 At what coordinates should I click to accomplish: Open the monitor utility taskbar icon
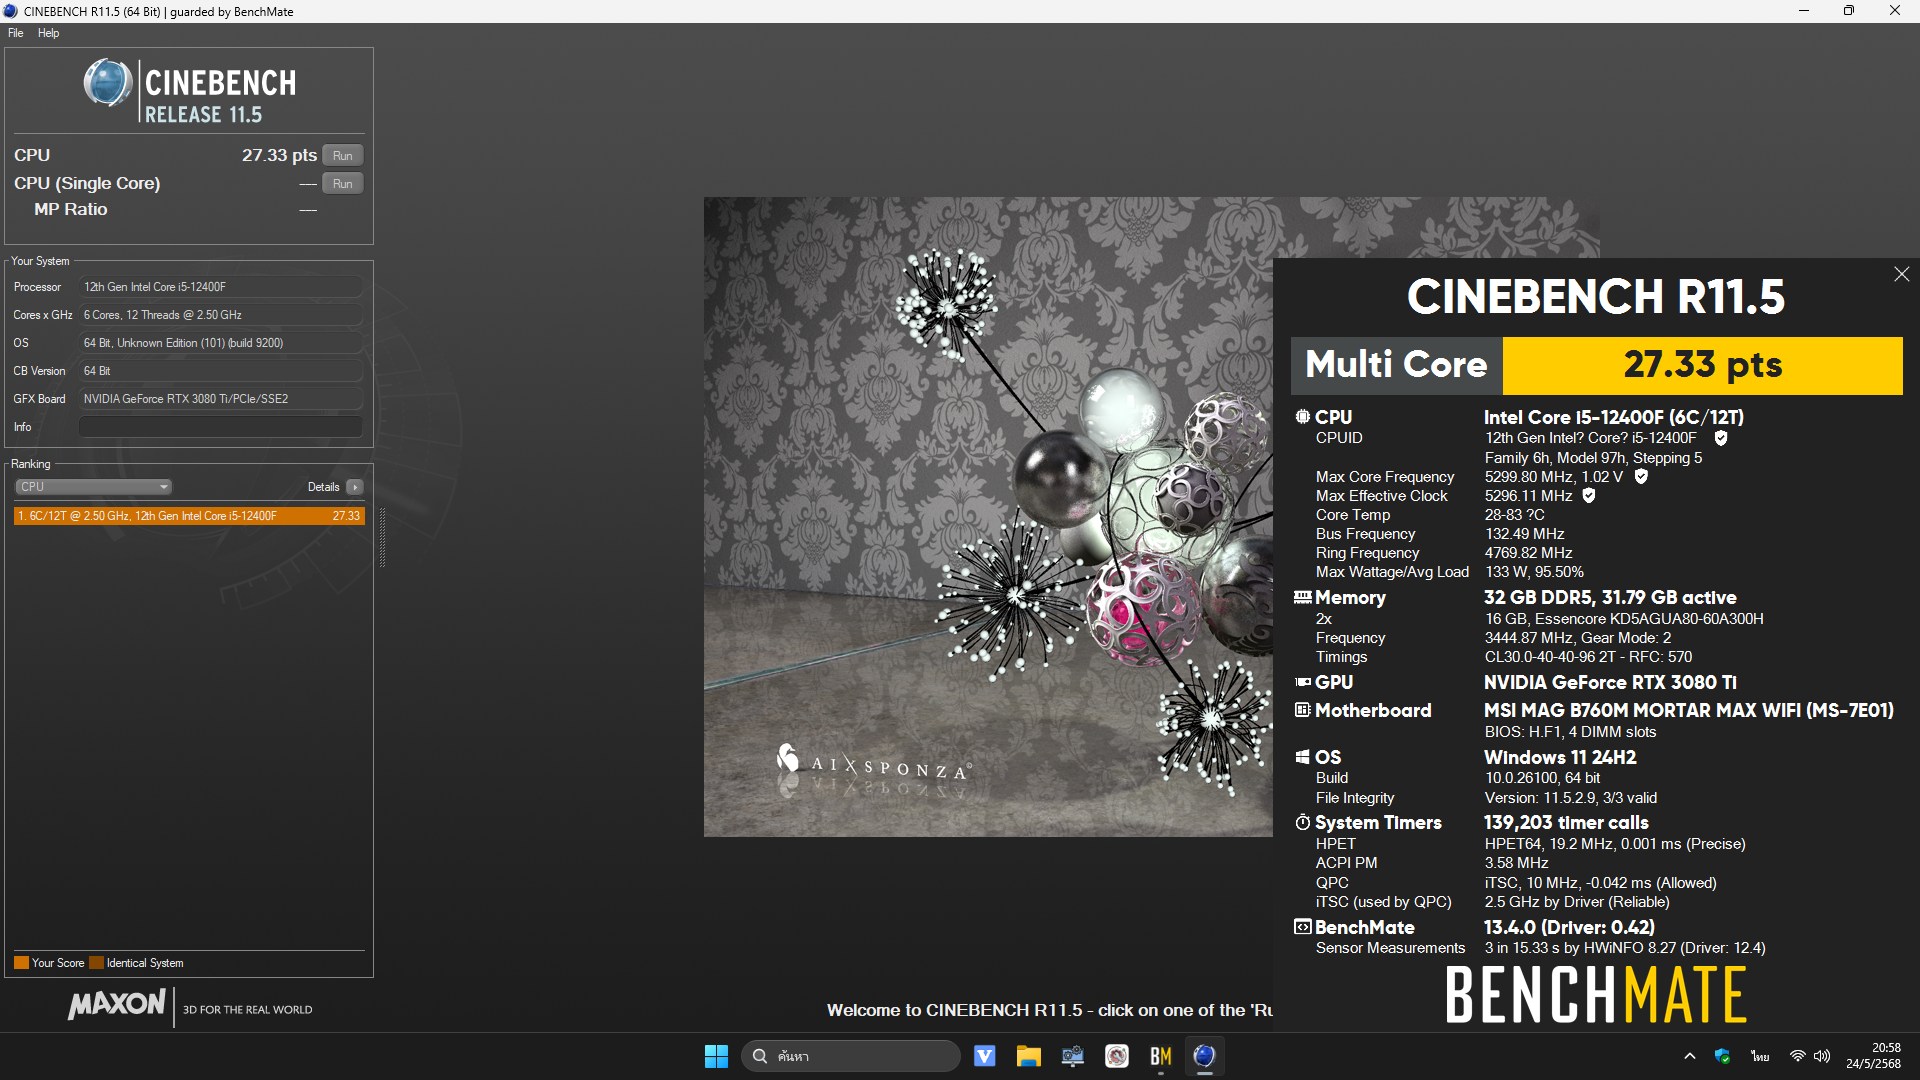[x=1073, y=1056]
